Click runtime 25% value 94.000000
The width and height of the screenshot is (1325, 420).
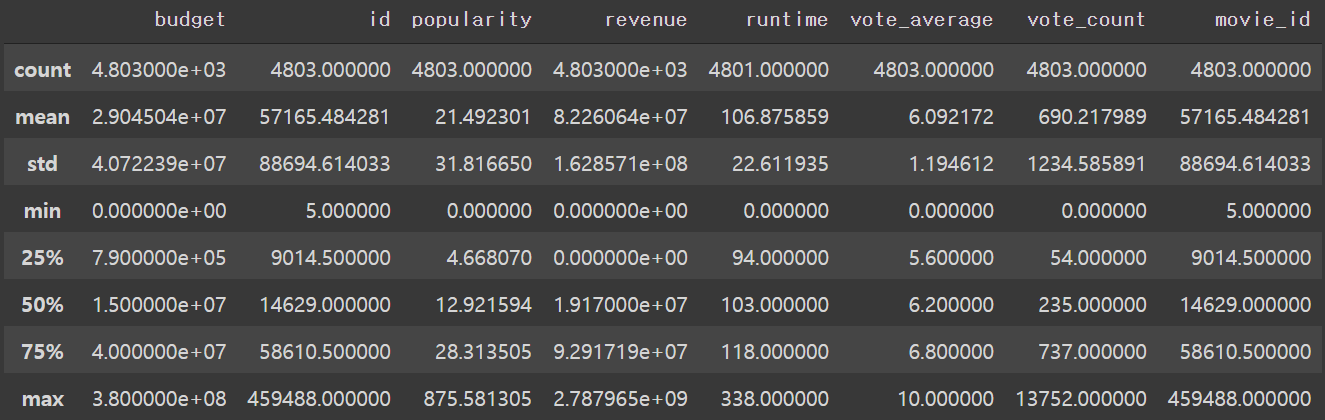click(781, 258)
